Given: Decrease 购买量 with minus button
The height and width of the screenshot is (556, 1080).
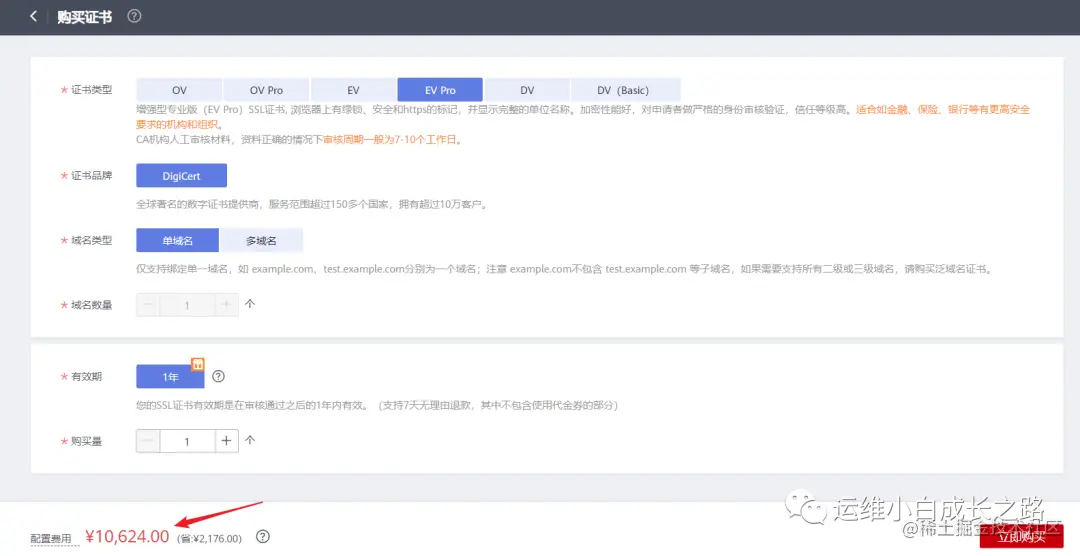Looking at the screenshot, I should coord(148,441).
